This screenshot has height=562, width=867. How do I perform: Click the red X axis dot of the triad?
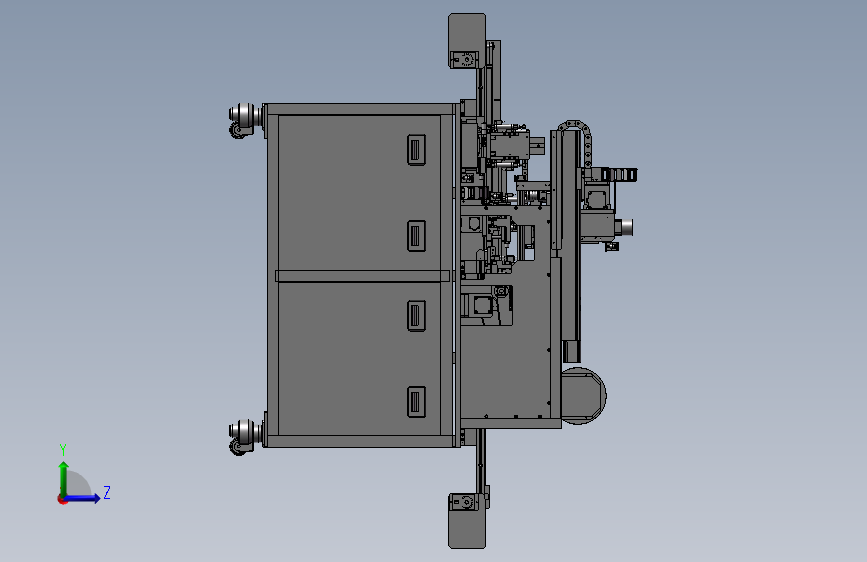tap(61, 499)
